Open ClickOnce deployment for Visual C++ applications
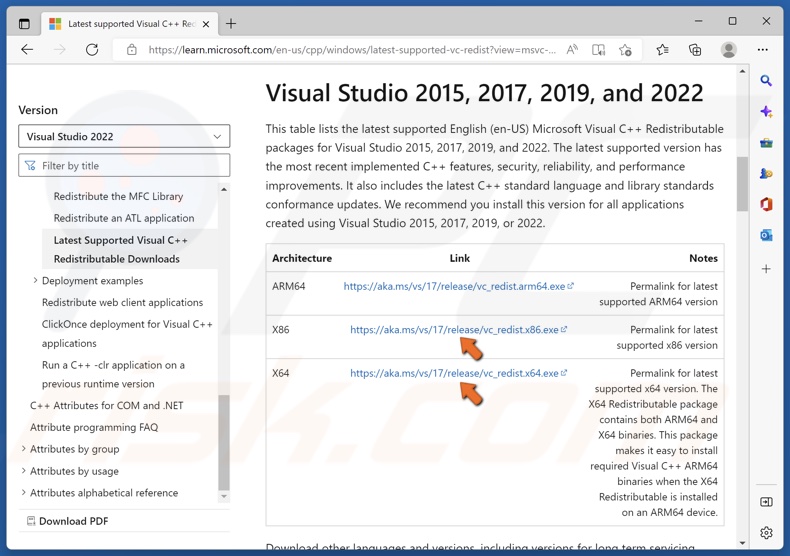Viewport: 790px width, 556px height. pyautogui.click(x=127, y=333)
